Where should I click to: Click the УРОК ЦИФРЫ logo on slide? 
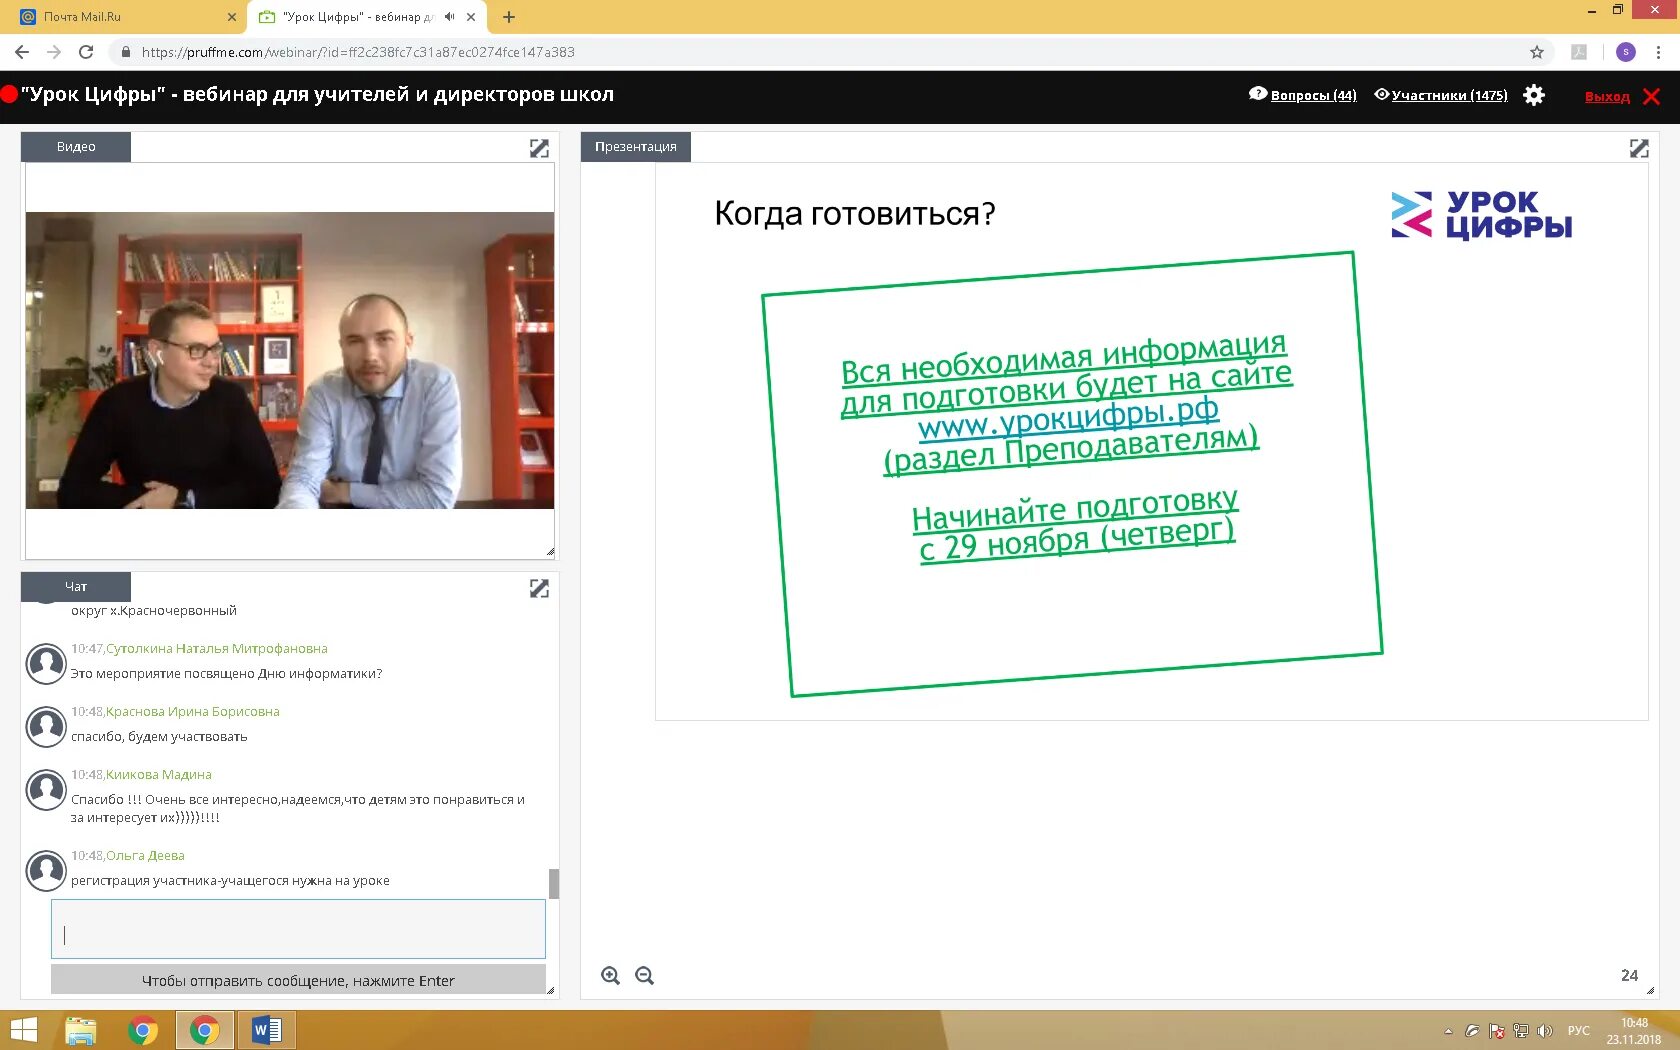[x=1481, y=215]
